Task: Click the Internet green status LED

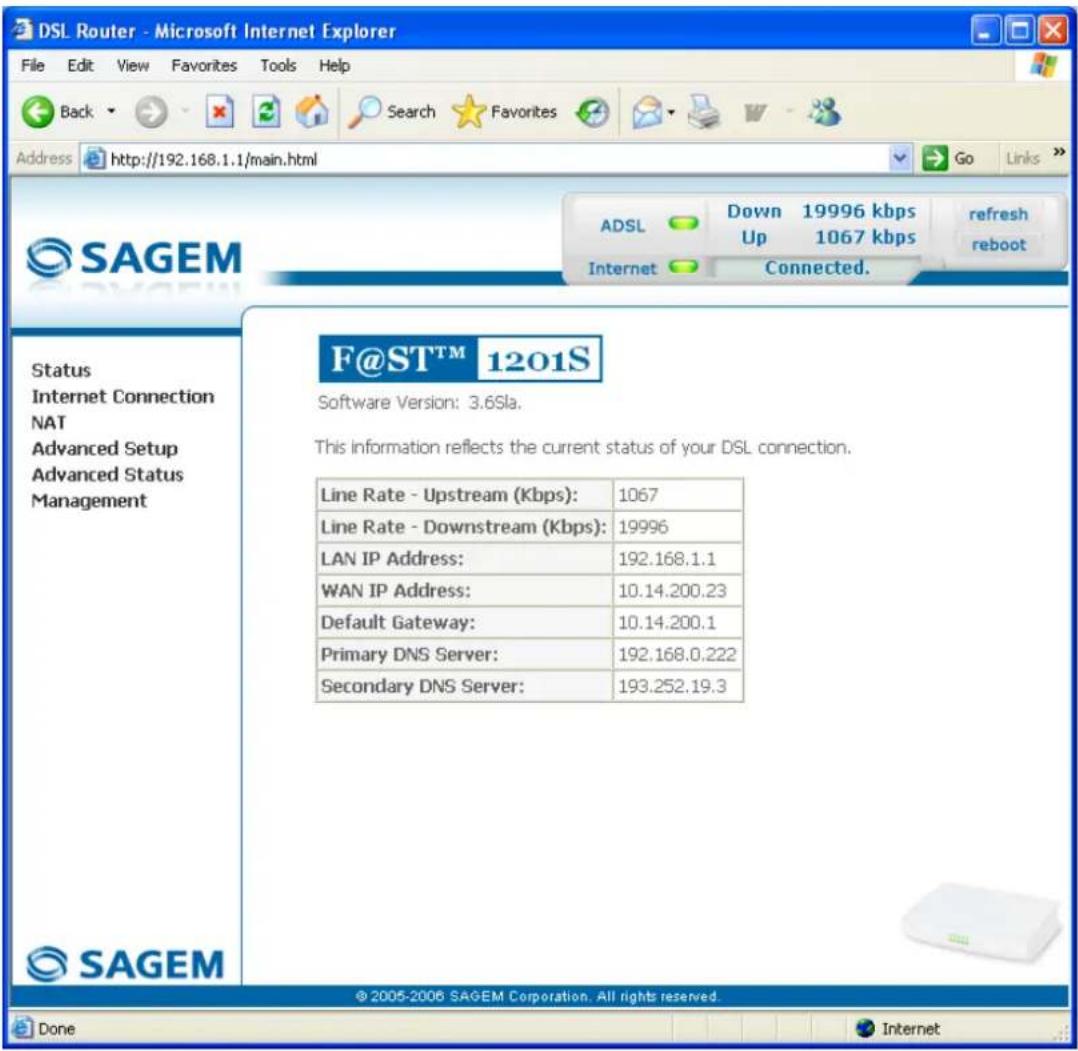Action: pyautogui.click(x=683, y=267)
